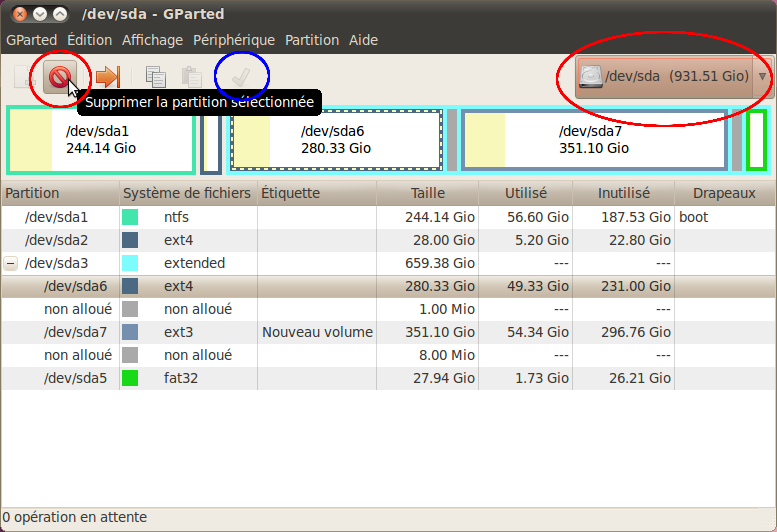The width and height of the screenshot is (777, 532).
Task: Click the Drapeaux column header
Action: [724, 193]
